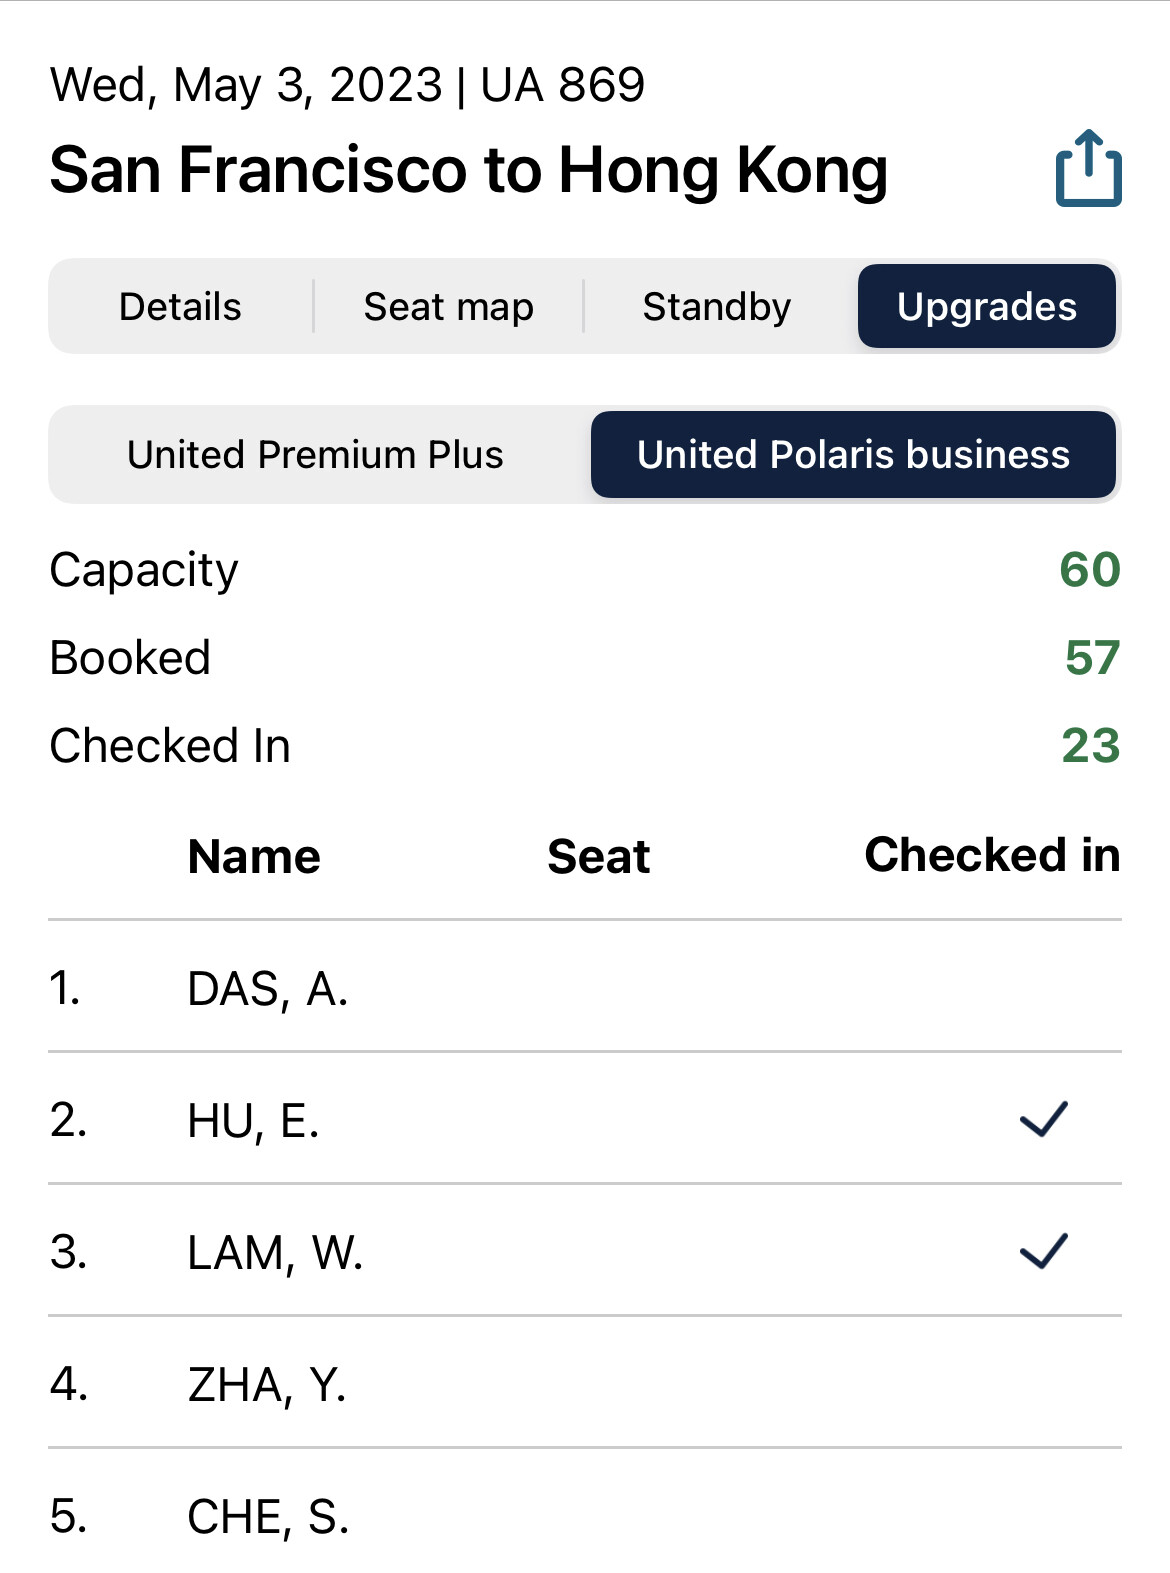Switch to the Standby tab
This screenshot has width=1170, height=1573.
tap(716, 307)
